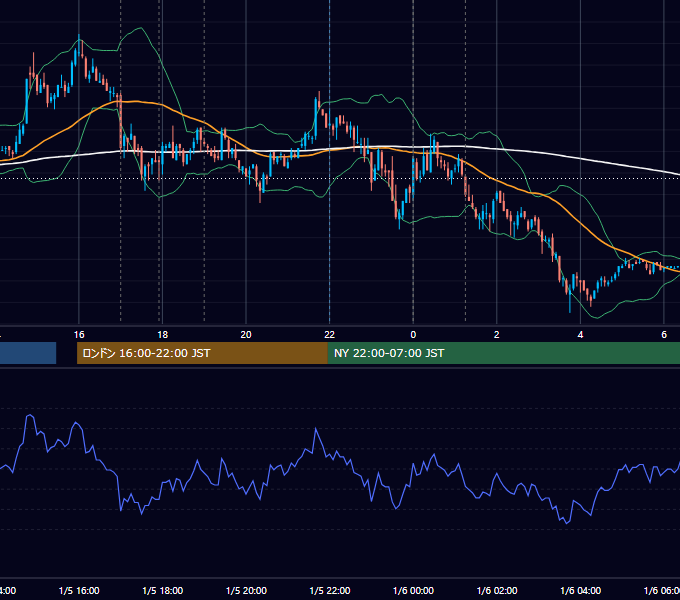Click the 20 hour label on upper axis
Image resolution: width=680 pixels, height=600 pixels.
246,335
